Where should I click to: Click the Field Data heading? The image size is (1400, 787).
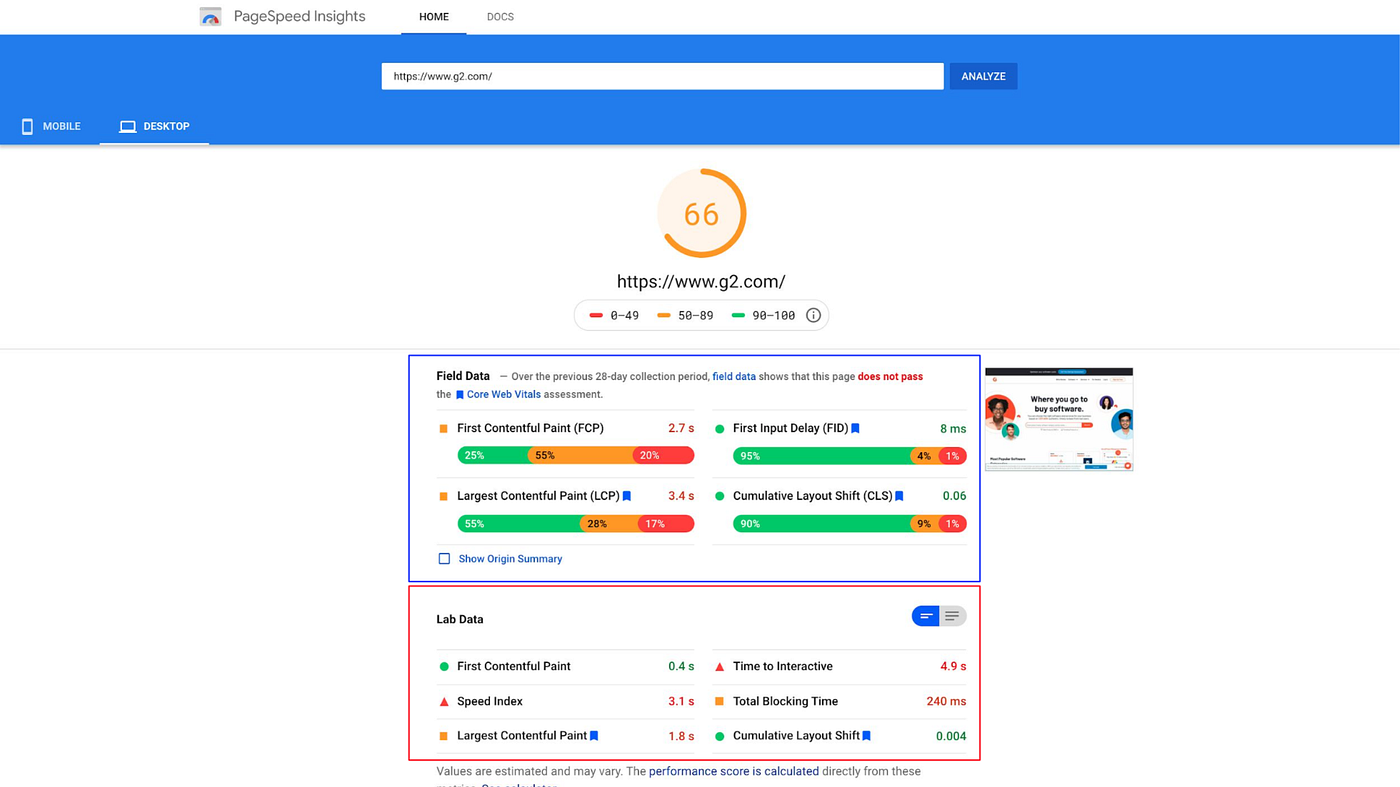pyautogui.click(x=463, y=376)
